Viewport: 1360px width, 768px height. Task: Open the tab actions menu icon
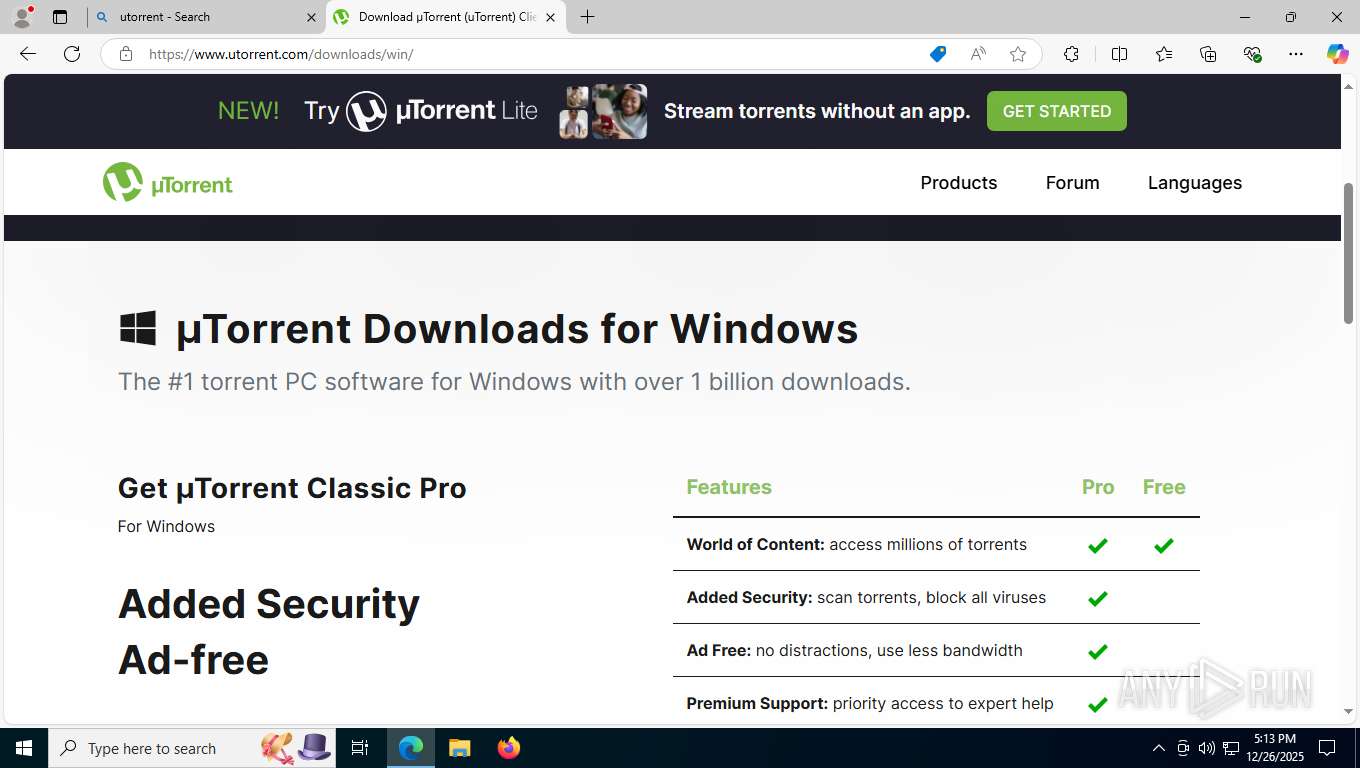(x=60, y=17)
